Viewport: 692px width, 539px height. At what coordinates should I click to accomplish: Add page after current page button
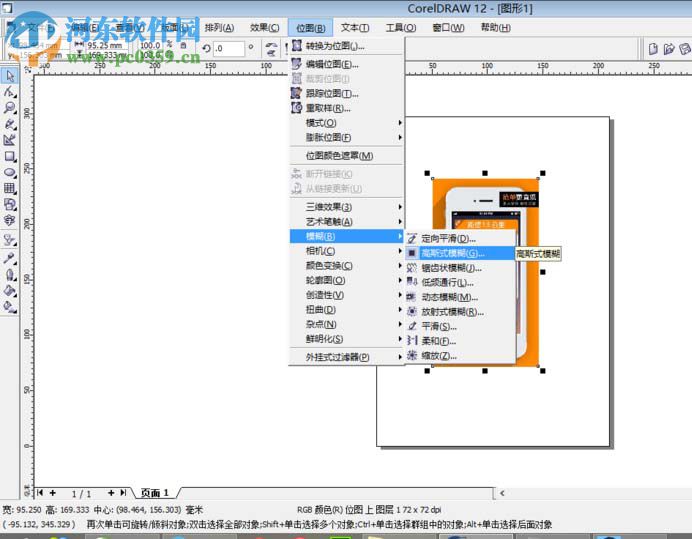pyautogui.click(x=111, y=492)
